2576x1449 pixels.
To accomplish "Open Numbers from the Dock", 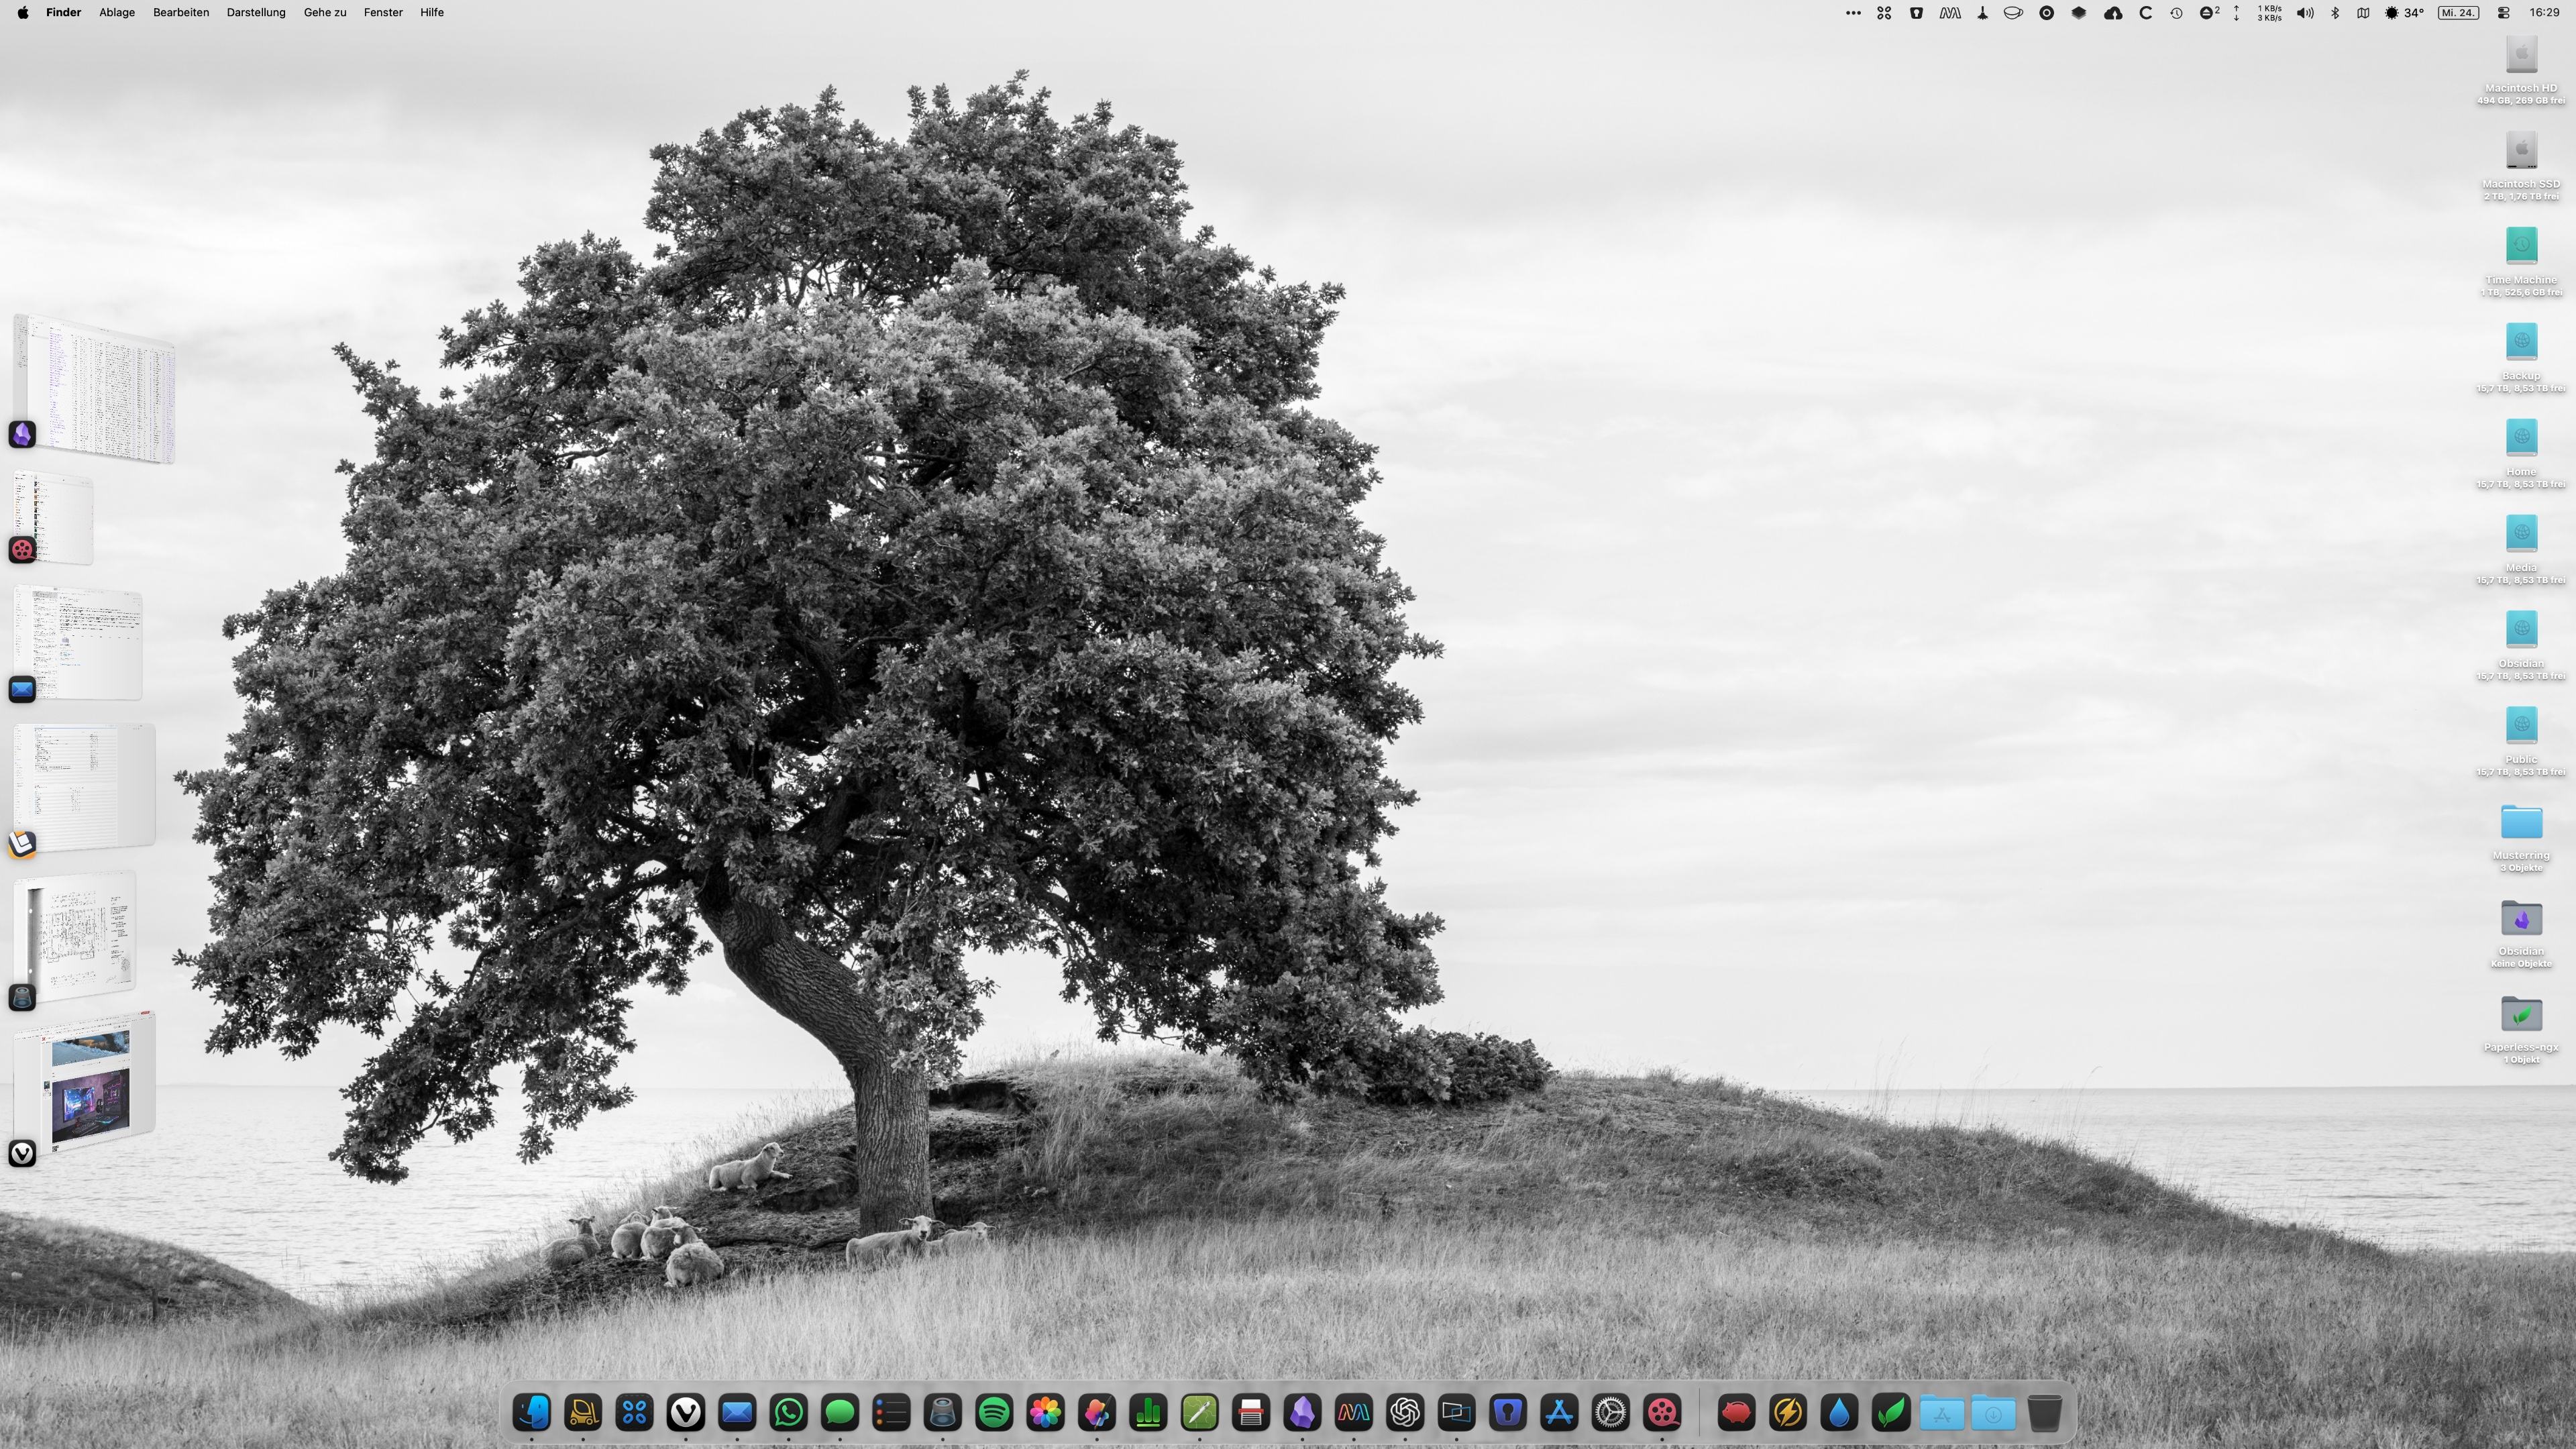I will click(1148, 1412).
